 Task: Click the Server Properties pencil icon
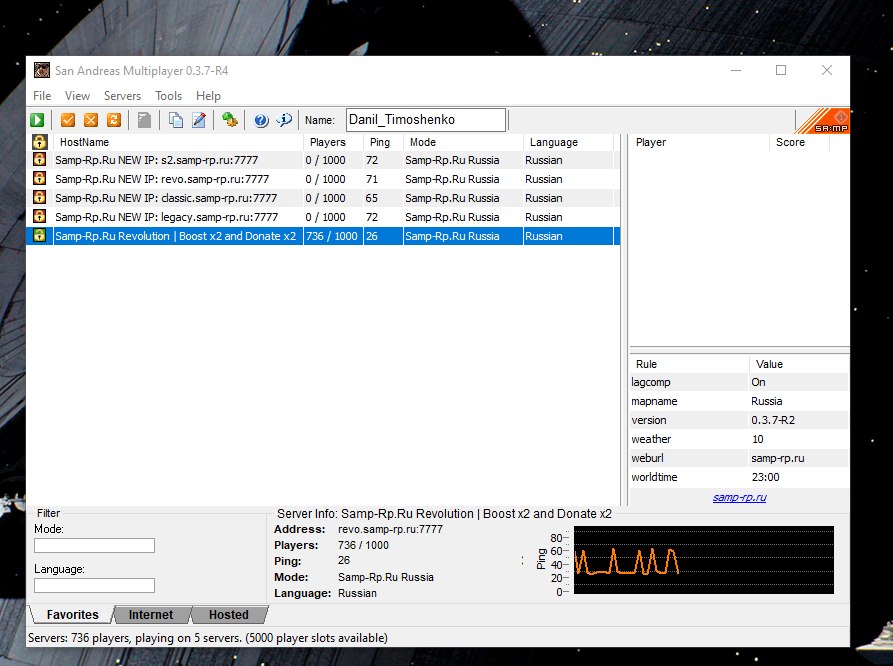click(x=199, y=120)
